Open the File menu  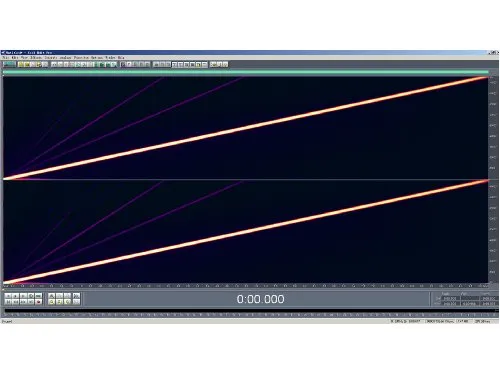coord(6,57)
